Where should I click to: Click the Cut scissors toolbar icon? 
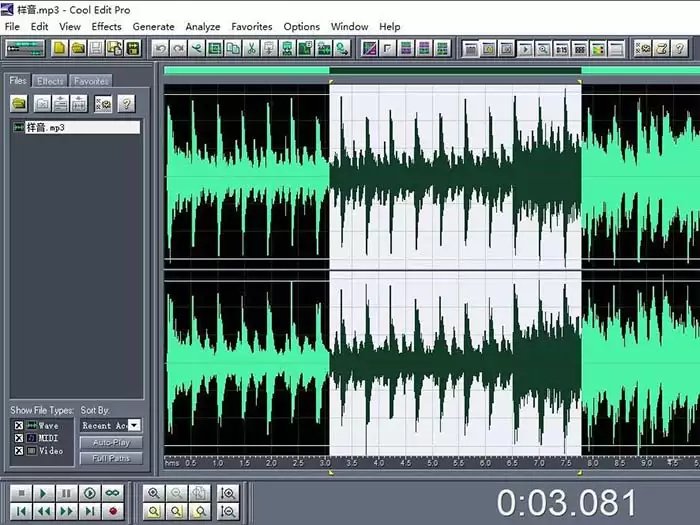[x=251, y=48]
